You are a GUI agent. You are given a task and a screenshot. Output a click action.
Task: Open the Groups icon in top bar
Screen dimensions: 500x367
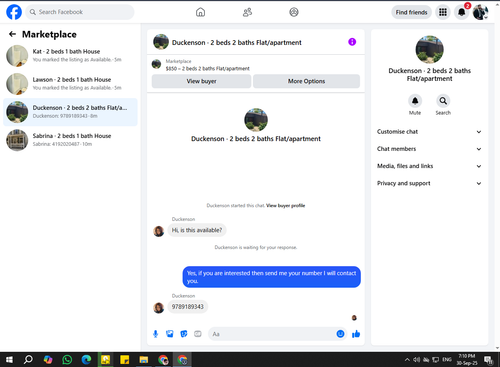coord(294,12)
